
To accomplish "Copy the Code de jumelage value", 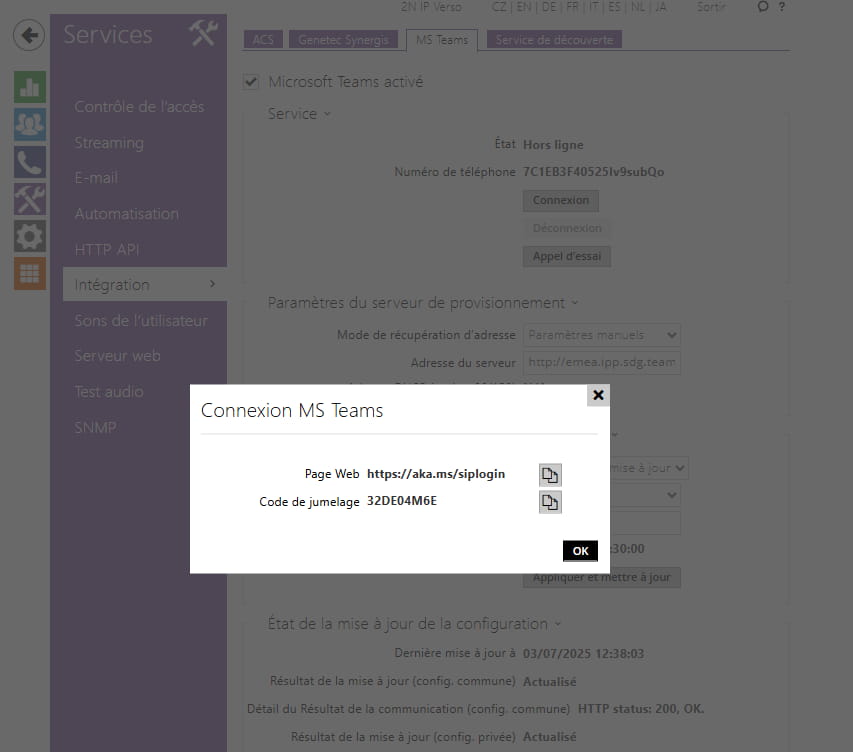I will pyautogui.click(x=550, y=502).
